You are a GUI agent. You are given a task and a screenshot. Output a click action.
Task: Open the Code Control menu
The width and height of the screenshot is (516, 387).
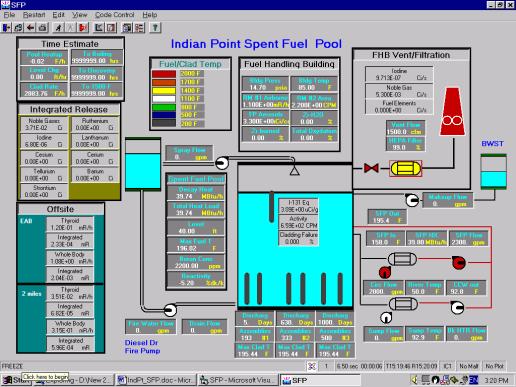(x=115, y=15)
